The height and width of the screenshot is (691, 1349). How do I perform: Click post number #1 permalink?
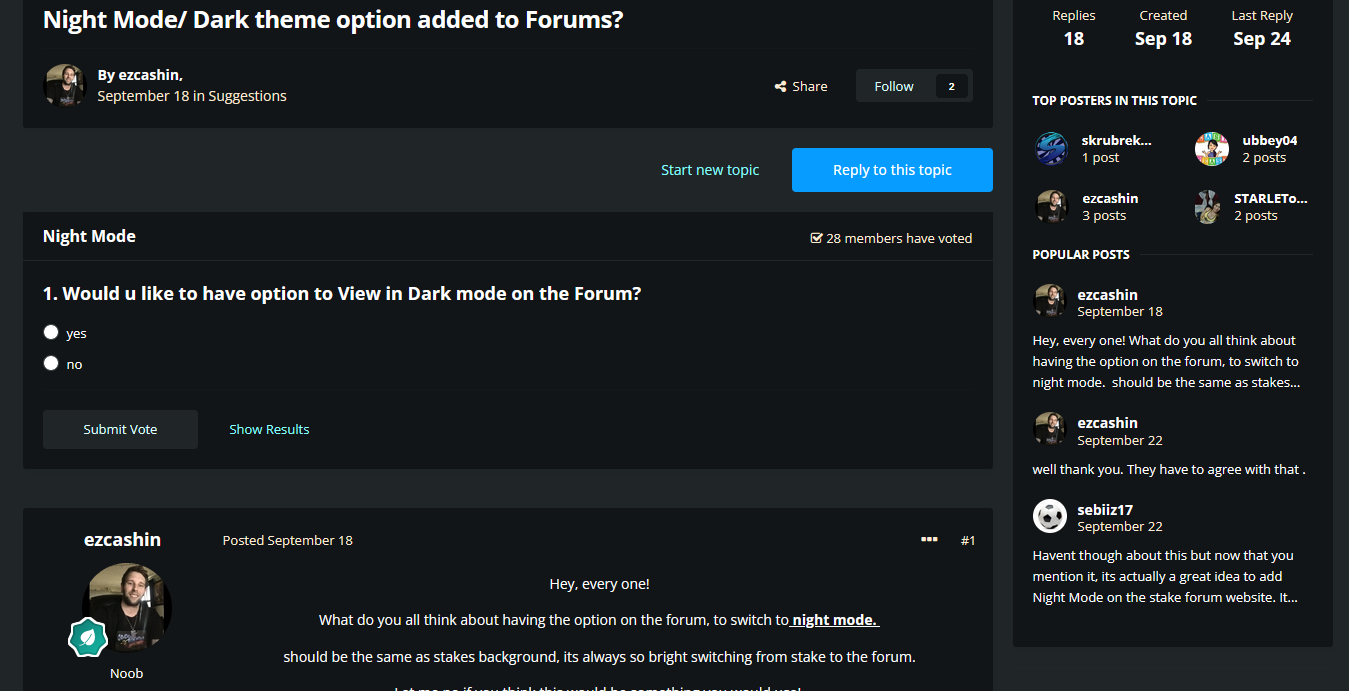(x=968, y=540)
